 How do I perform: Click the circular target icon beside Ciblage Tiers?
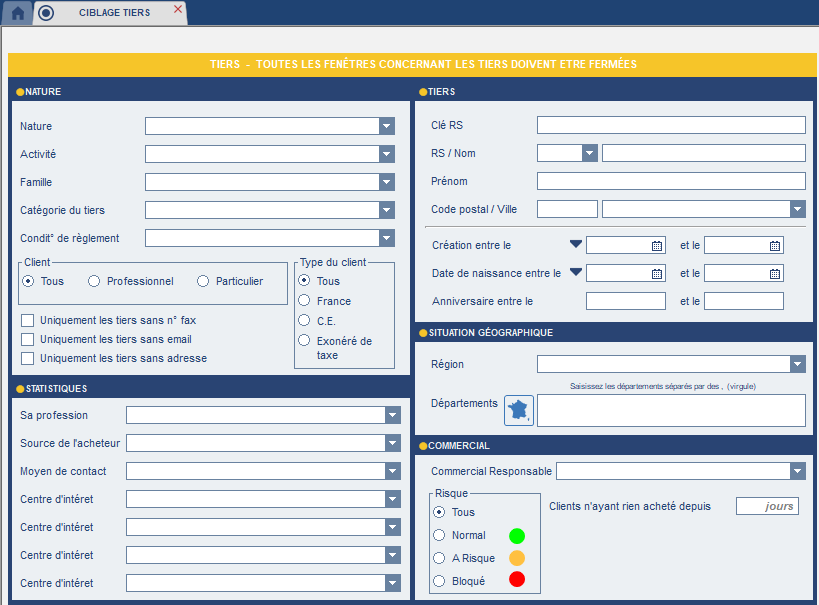tap(46, 13)
